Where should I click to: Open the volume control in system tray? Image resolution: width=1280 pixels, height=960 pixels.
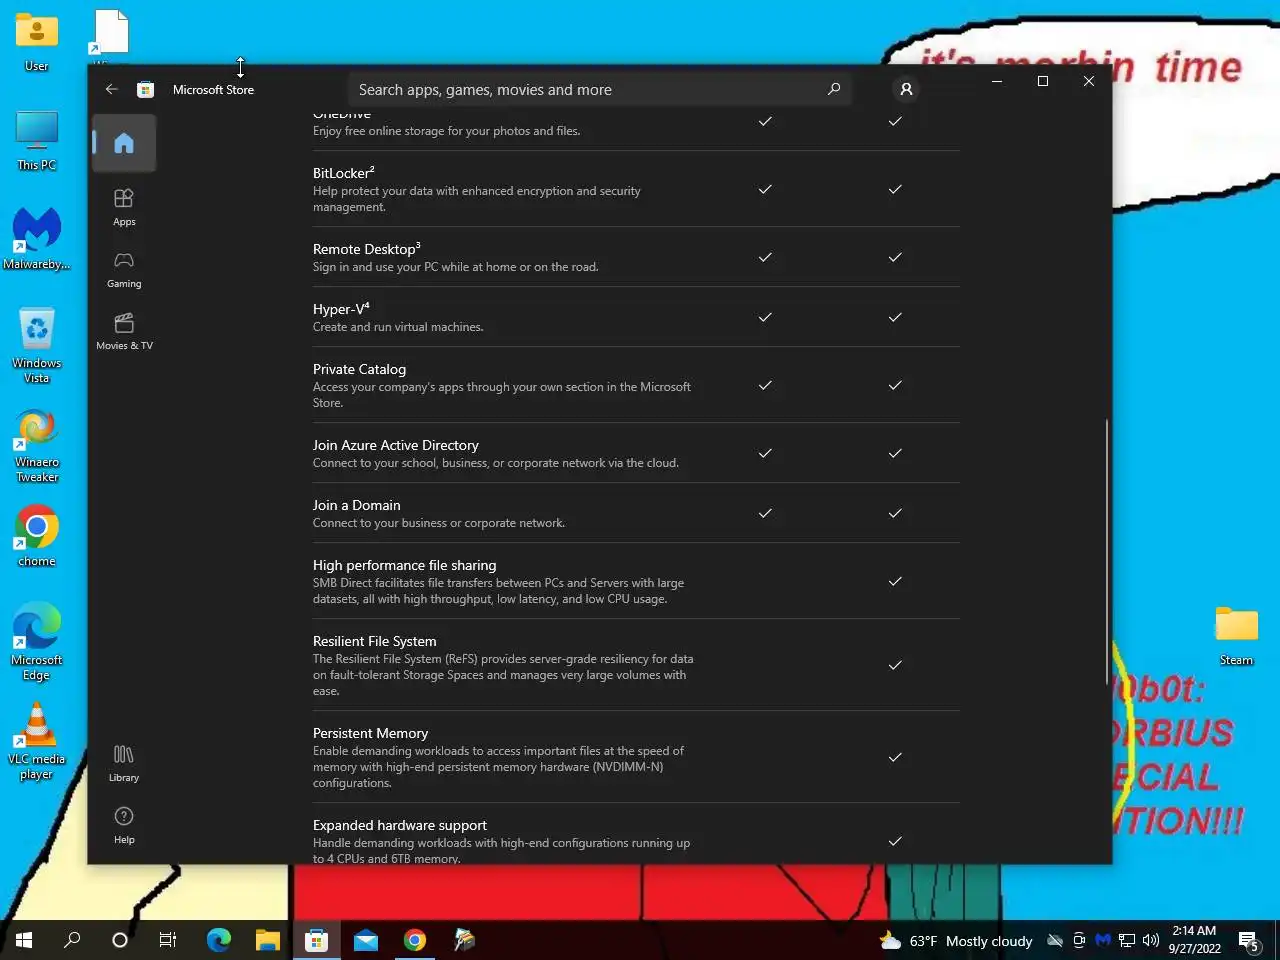coord(1151,940)
